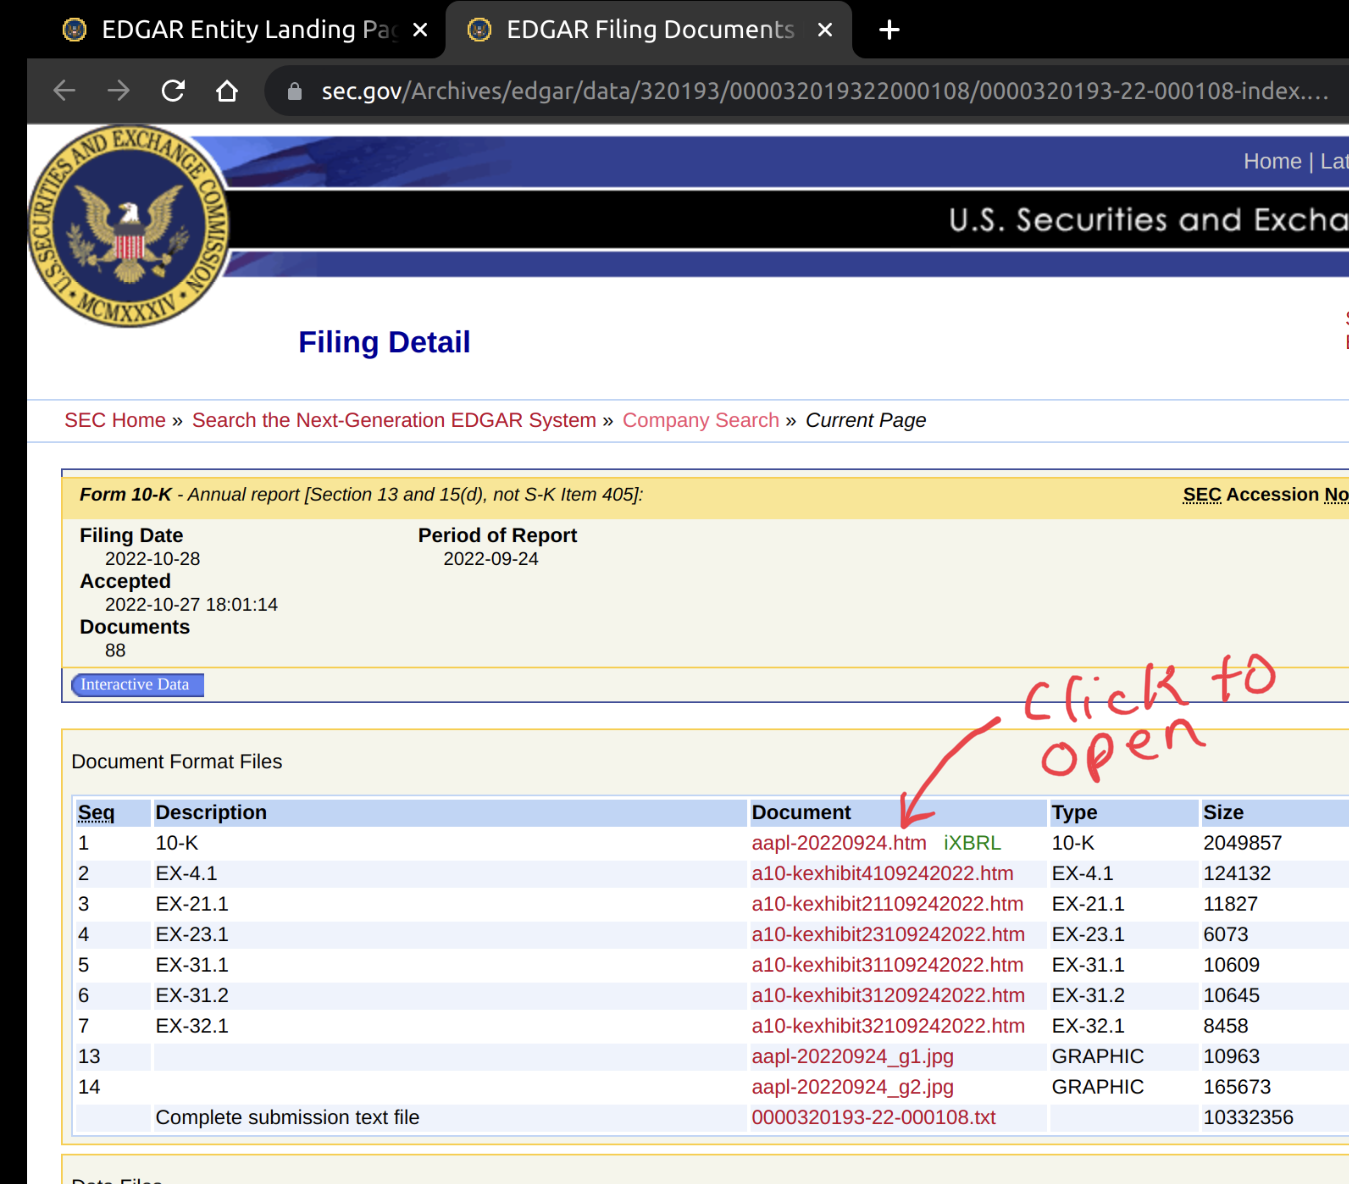
Task: Open the iXBRL viewer link
Action: click(972, 843)
